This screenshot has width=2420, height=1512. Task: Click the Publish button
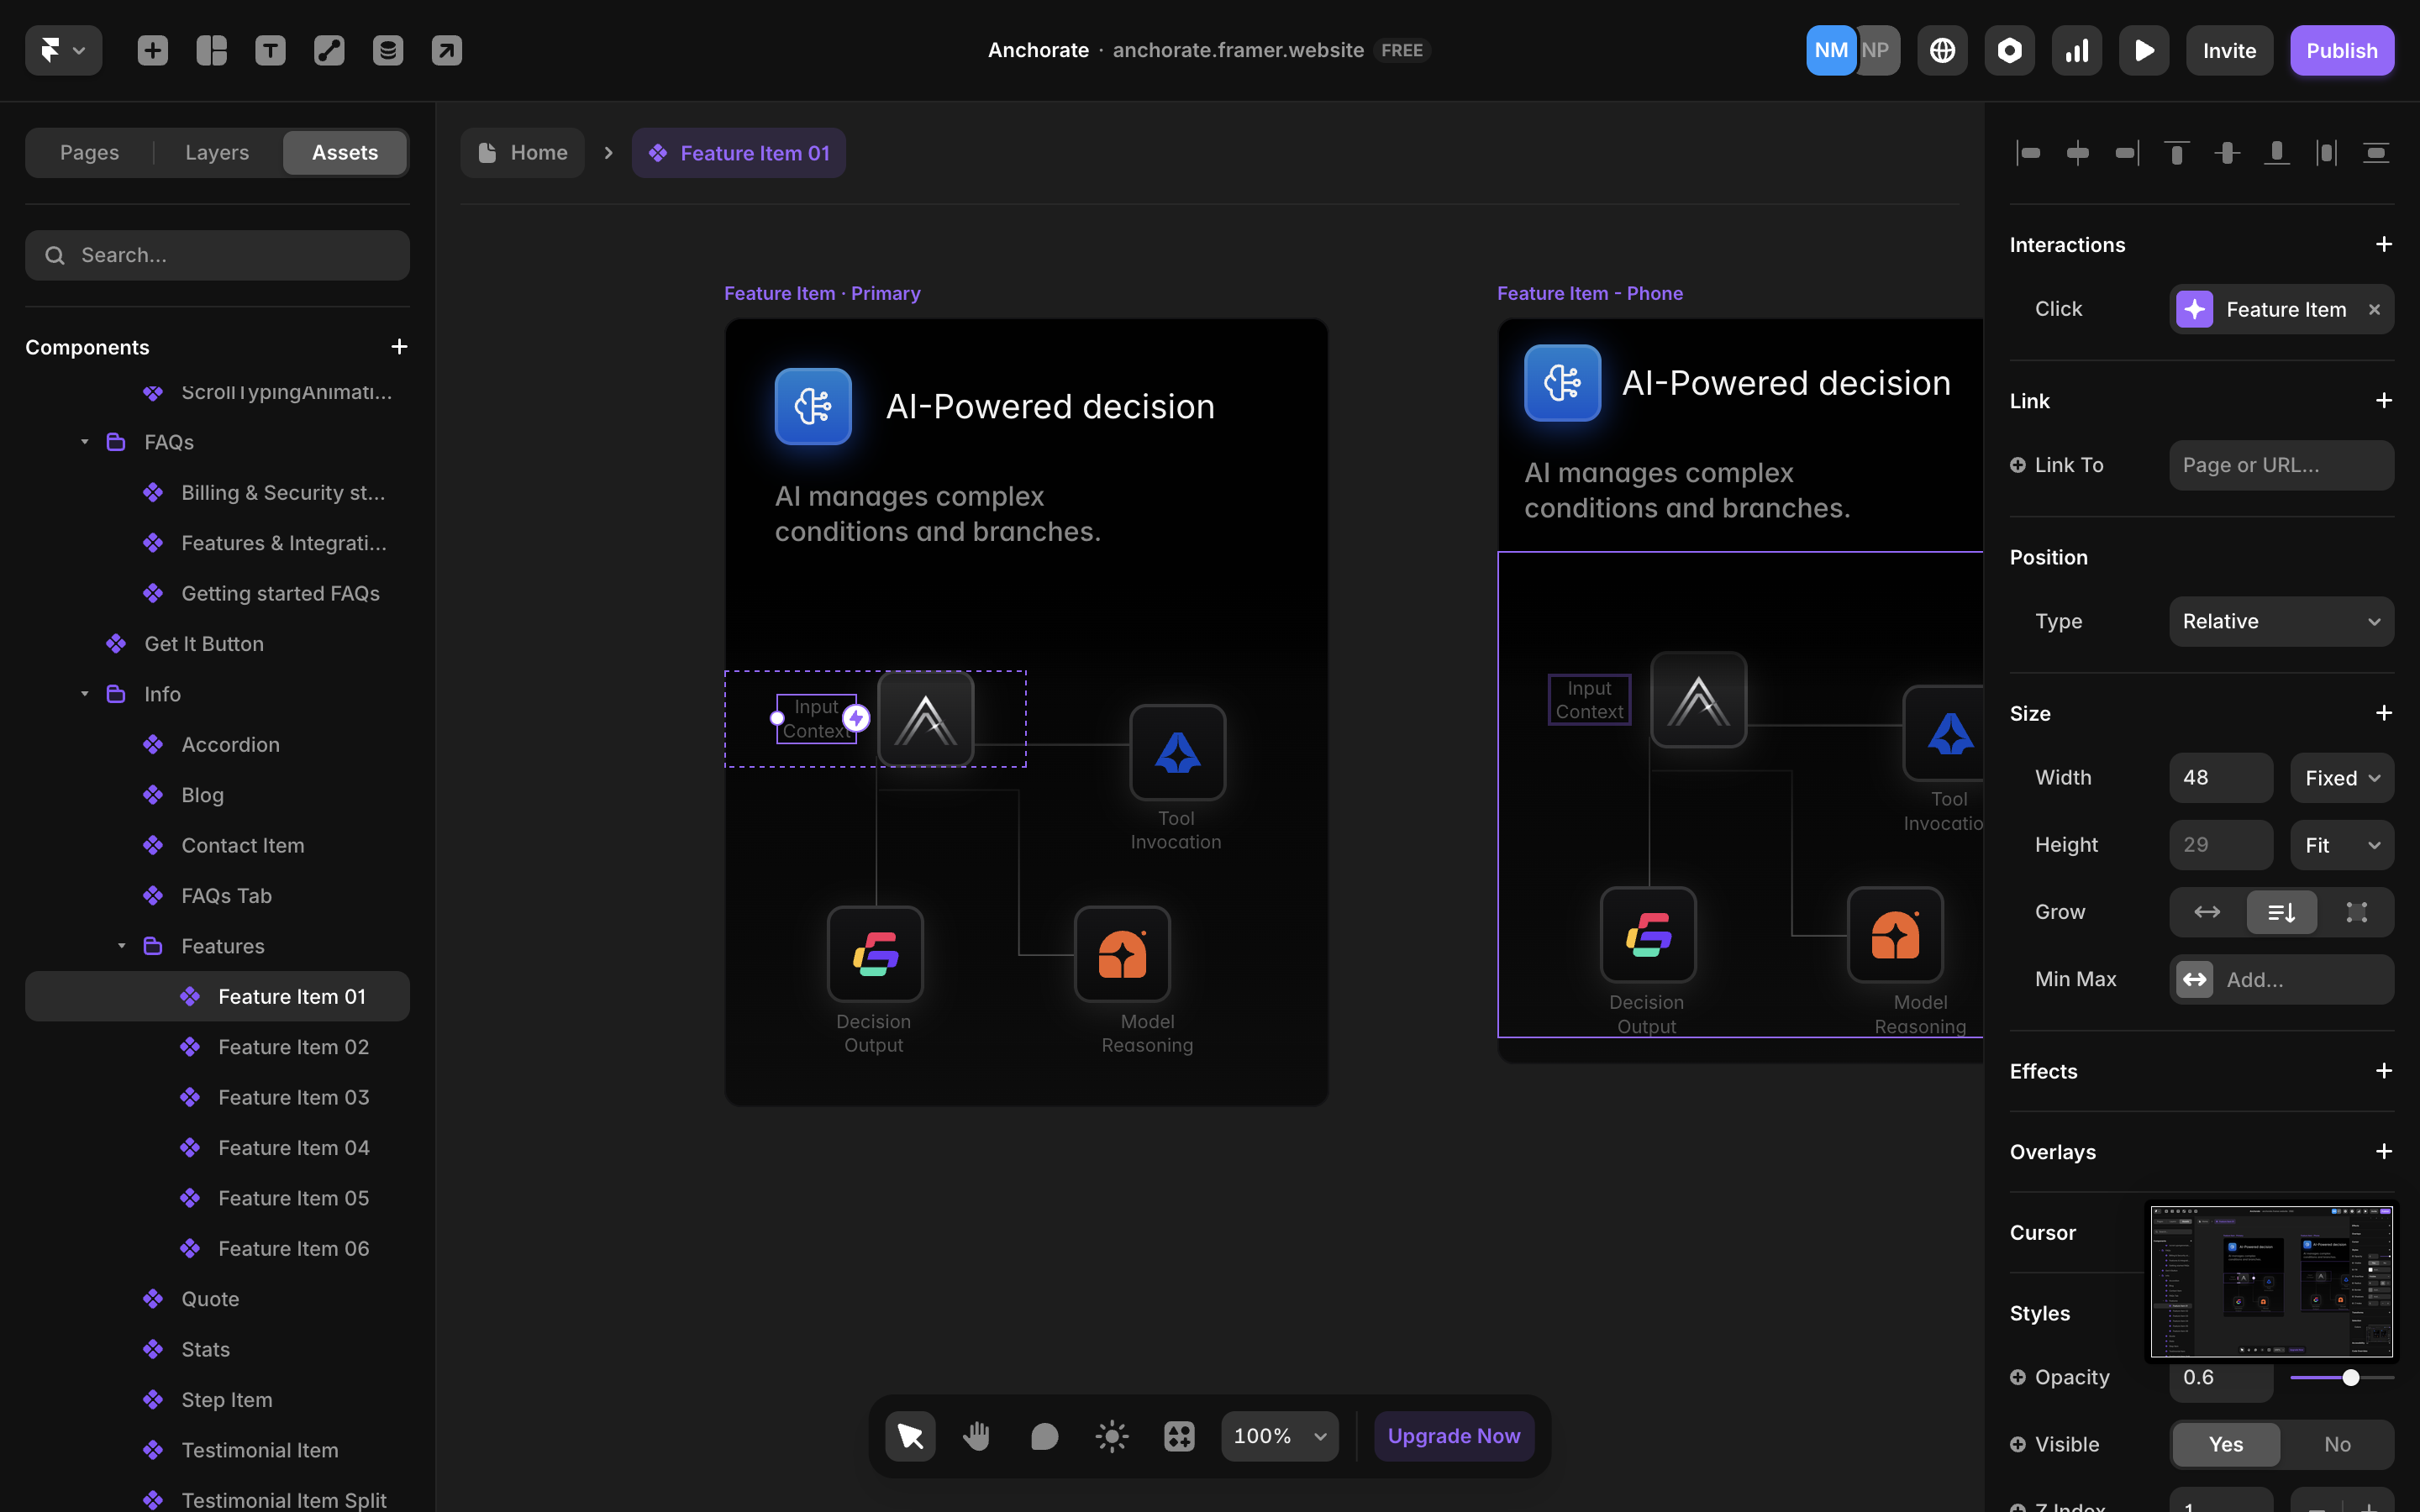[x=2341, y=50]
